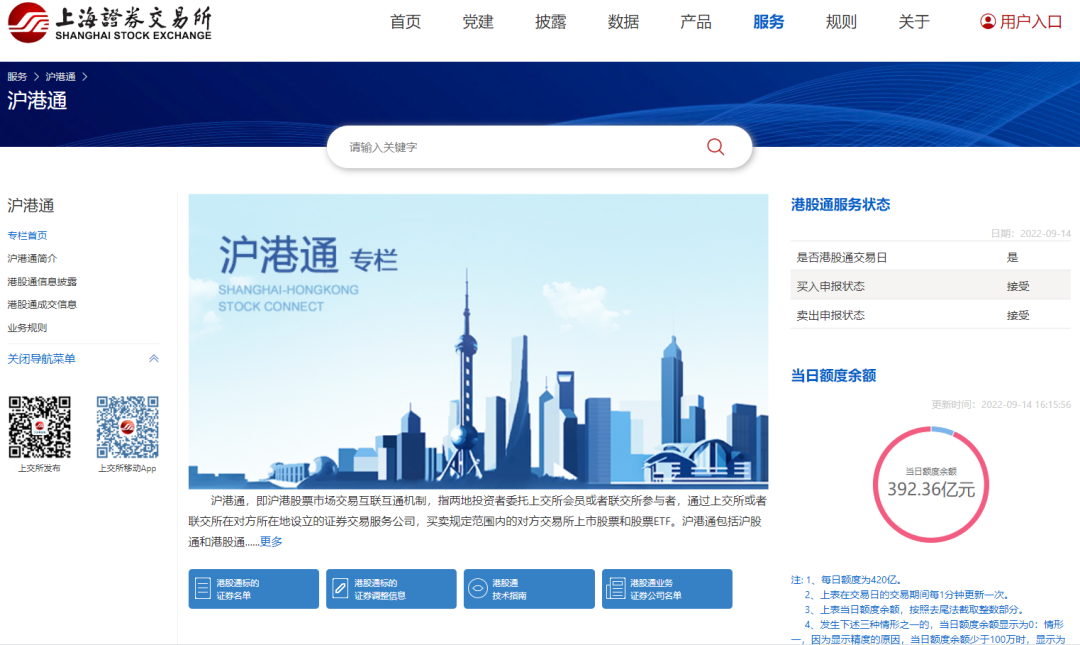This screenshot has width=1080, height=645.
Task: Click the user entry person icon
Action: (988, 22)
